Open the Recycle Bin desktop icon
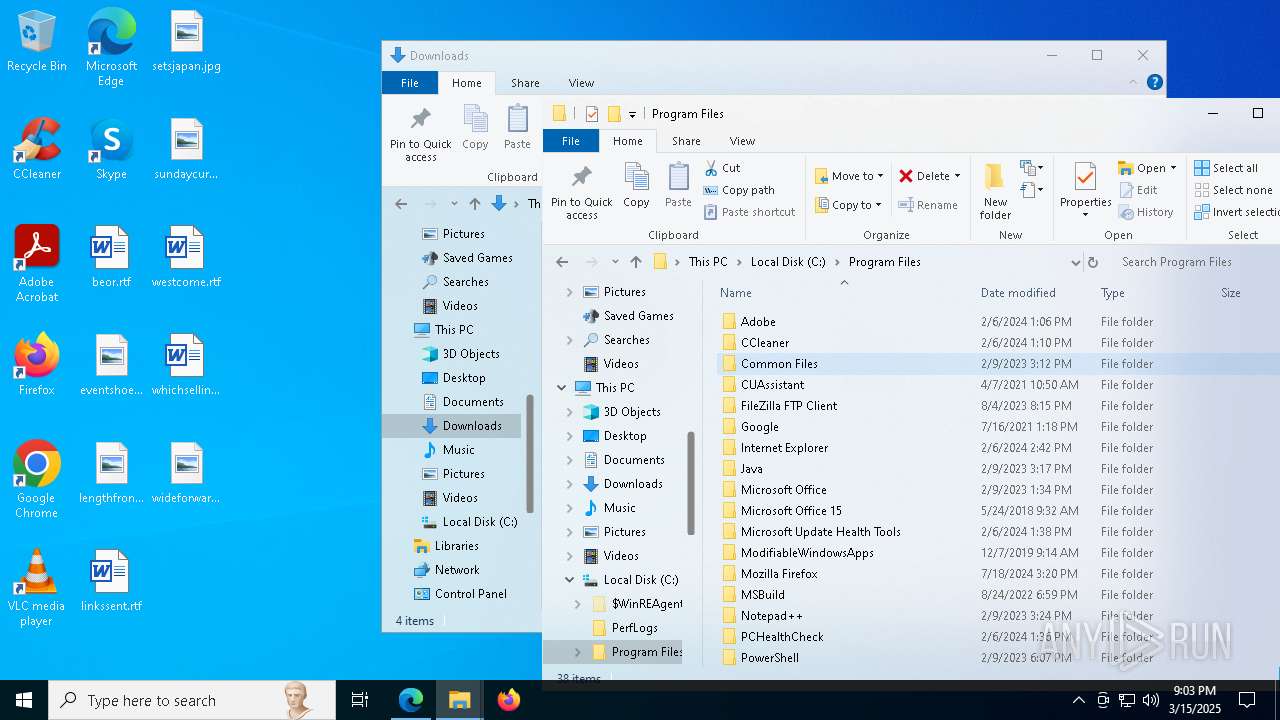The width and height of the screenshot is (1280, 720). click(37, 42)
